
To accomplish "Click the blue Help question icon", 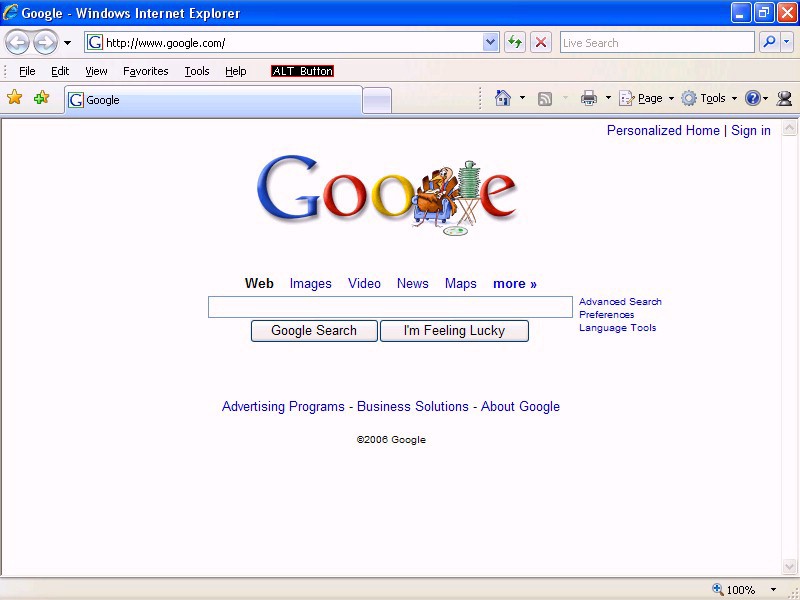I will (753, 98).
